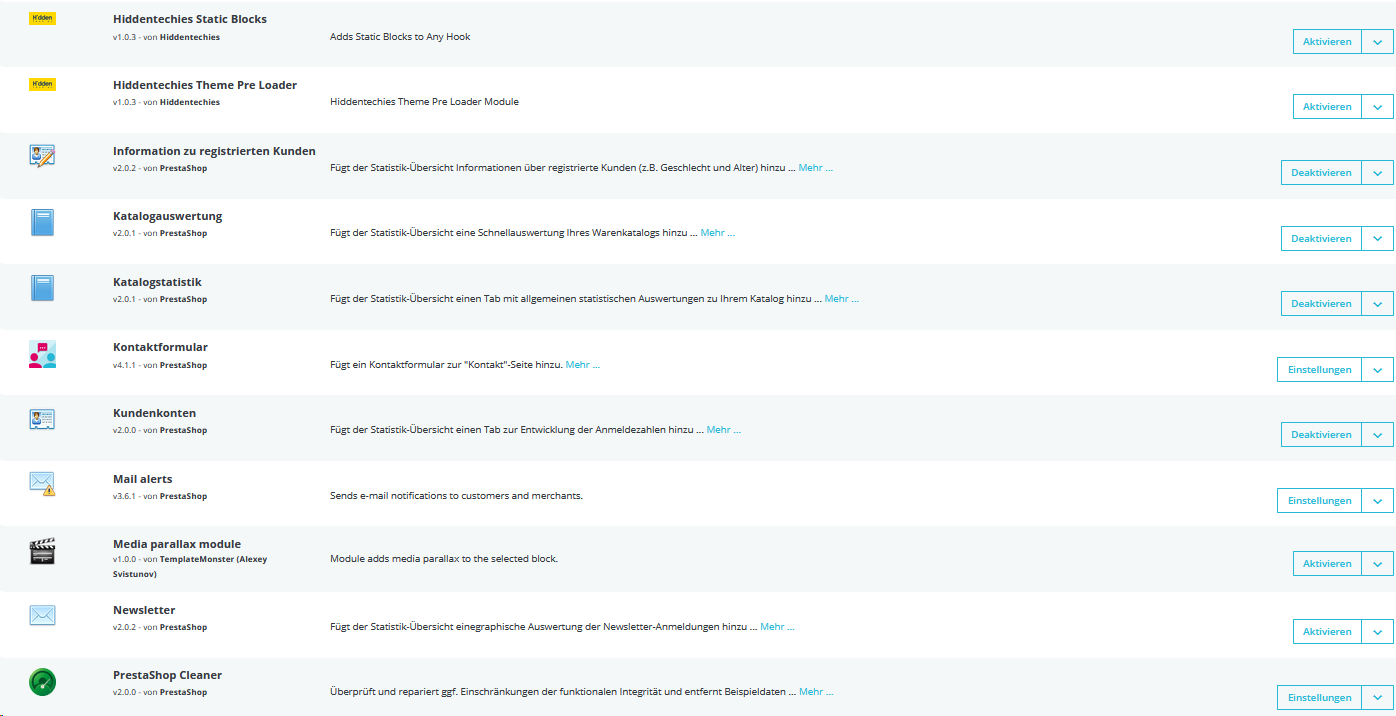This screenshot has width=1396, height=716.
Task: Click the Hiddentechies Theme Pre Loader title
Action: 205,85
